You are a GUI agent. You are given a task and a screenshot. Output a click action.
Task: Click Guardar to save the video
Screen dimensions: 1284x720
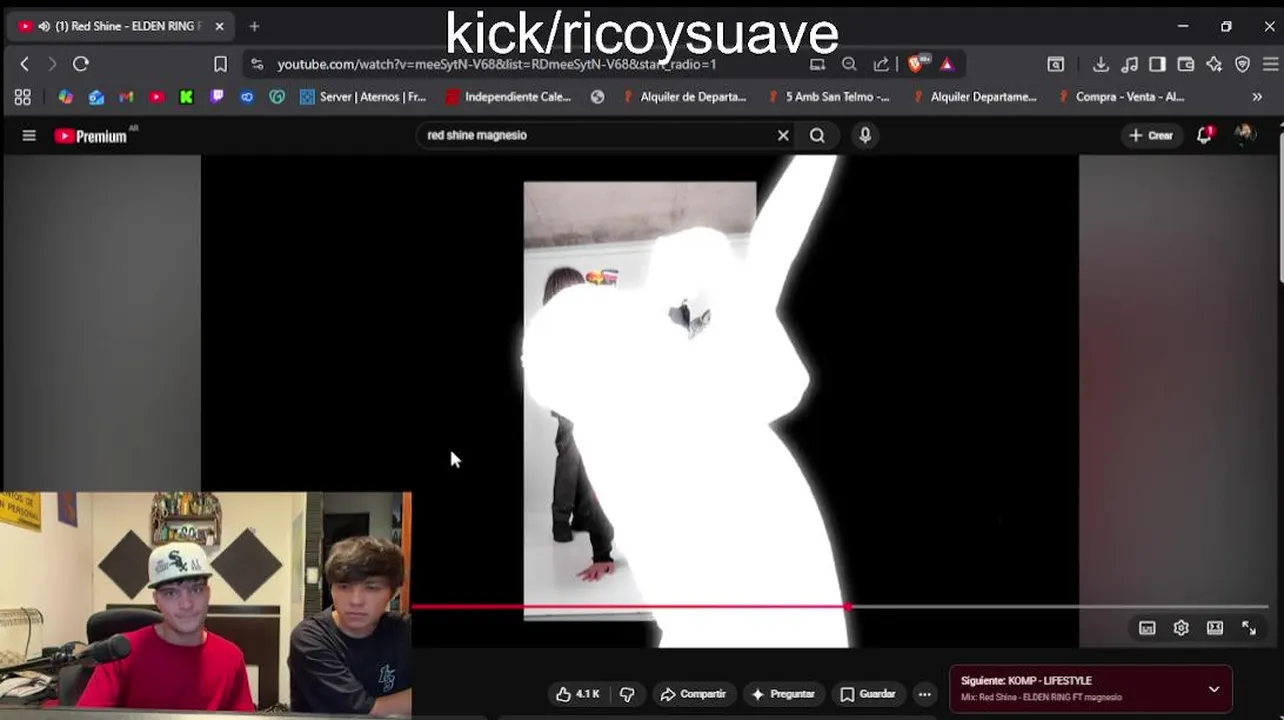pos(868,694)
